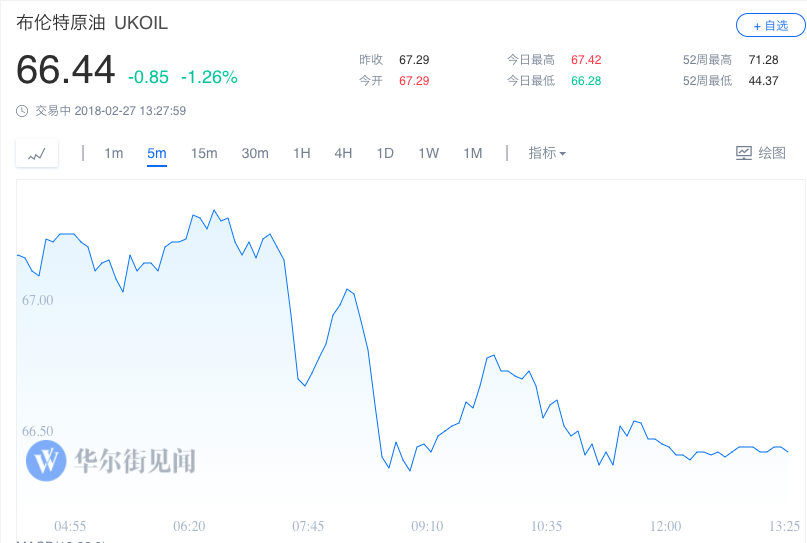
Task: Open the 绘图 drawing tool
Action: [761, 153]
